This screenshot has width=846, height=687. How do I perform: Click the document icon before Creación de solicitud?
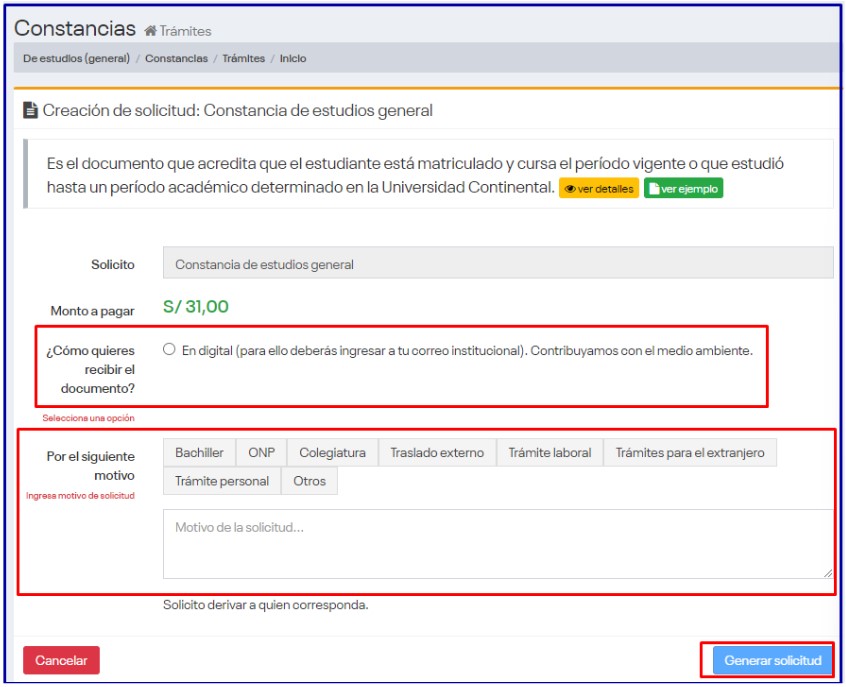(x=31, y=111)
